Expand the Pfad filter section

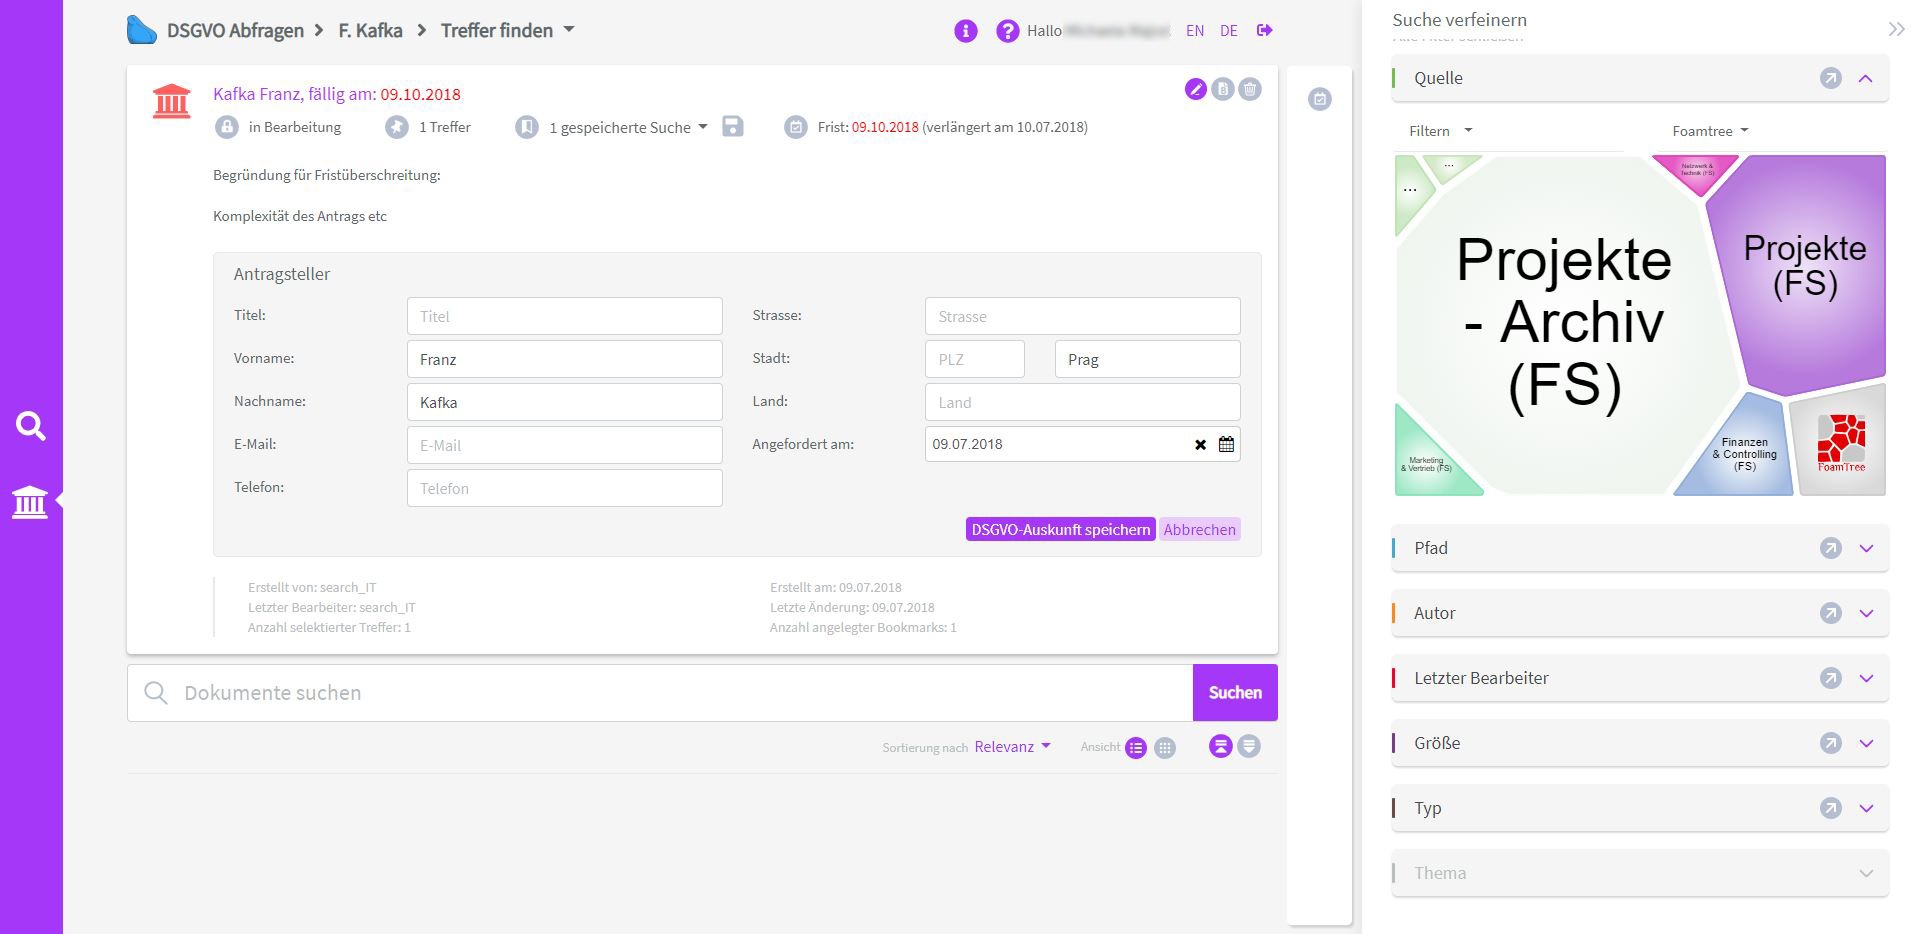click(1866, 548)
